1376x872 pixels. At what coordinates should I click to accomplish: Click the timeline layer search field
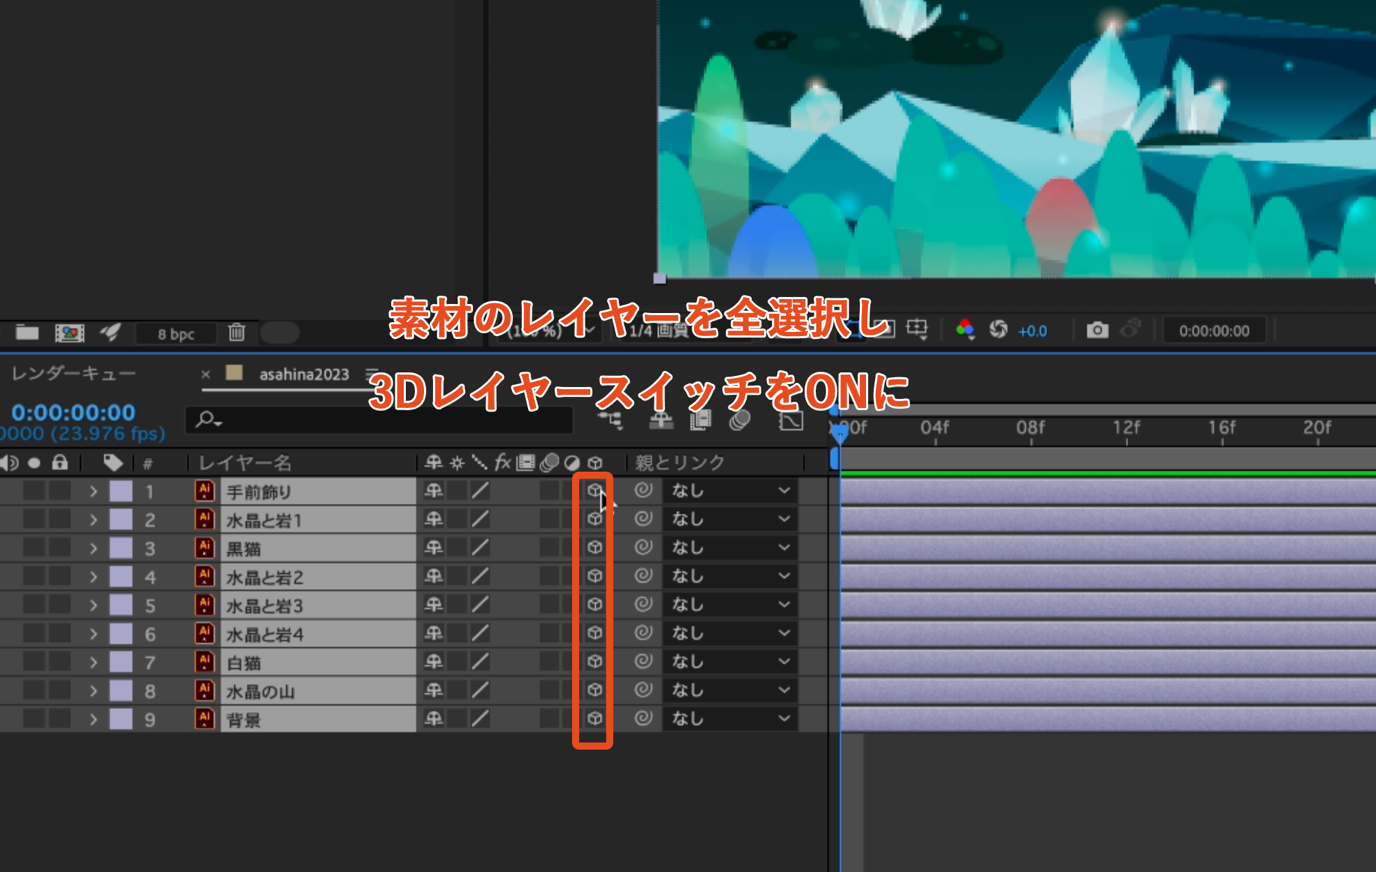click(380, 420)
